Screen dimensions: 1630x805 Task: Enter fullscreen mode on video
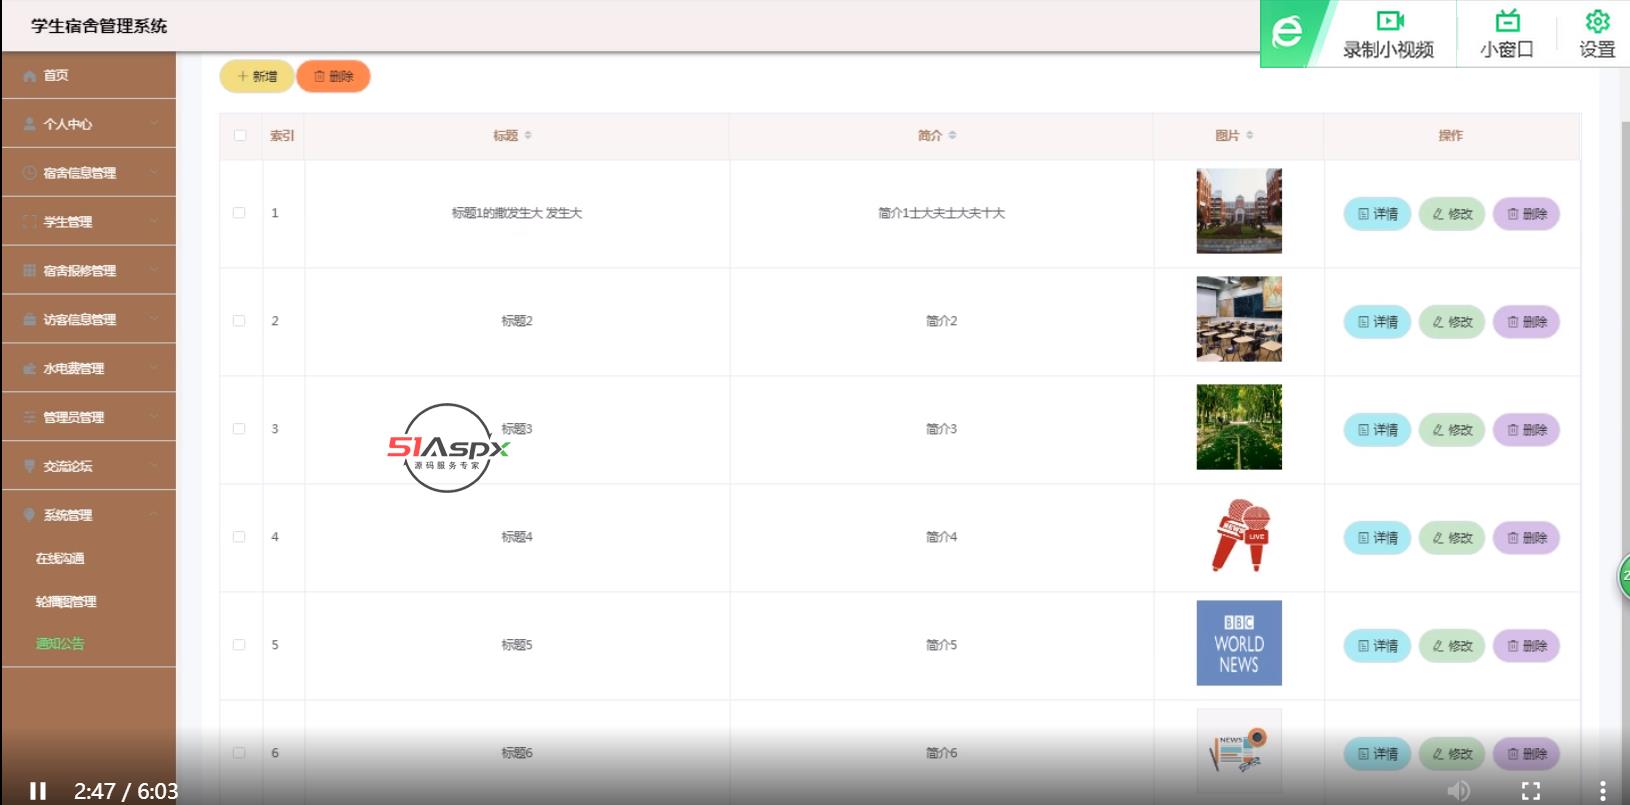click(x=1530, y=791)
